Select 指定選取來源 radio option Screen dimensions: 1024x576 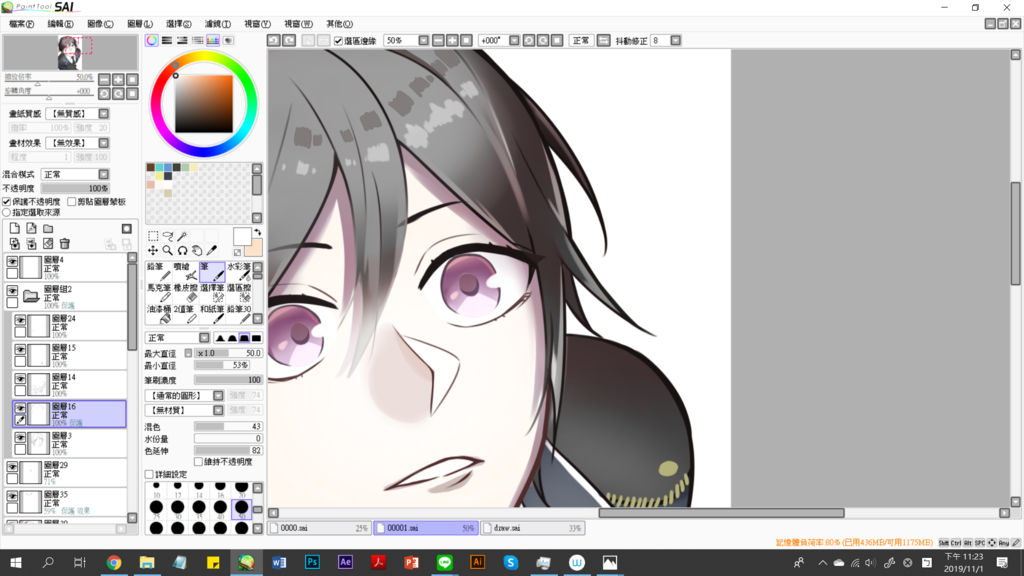coord(7,212)
